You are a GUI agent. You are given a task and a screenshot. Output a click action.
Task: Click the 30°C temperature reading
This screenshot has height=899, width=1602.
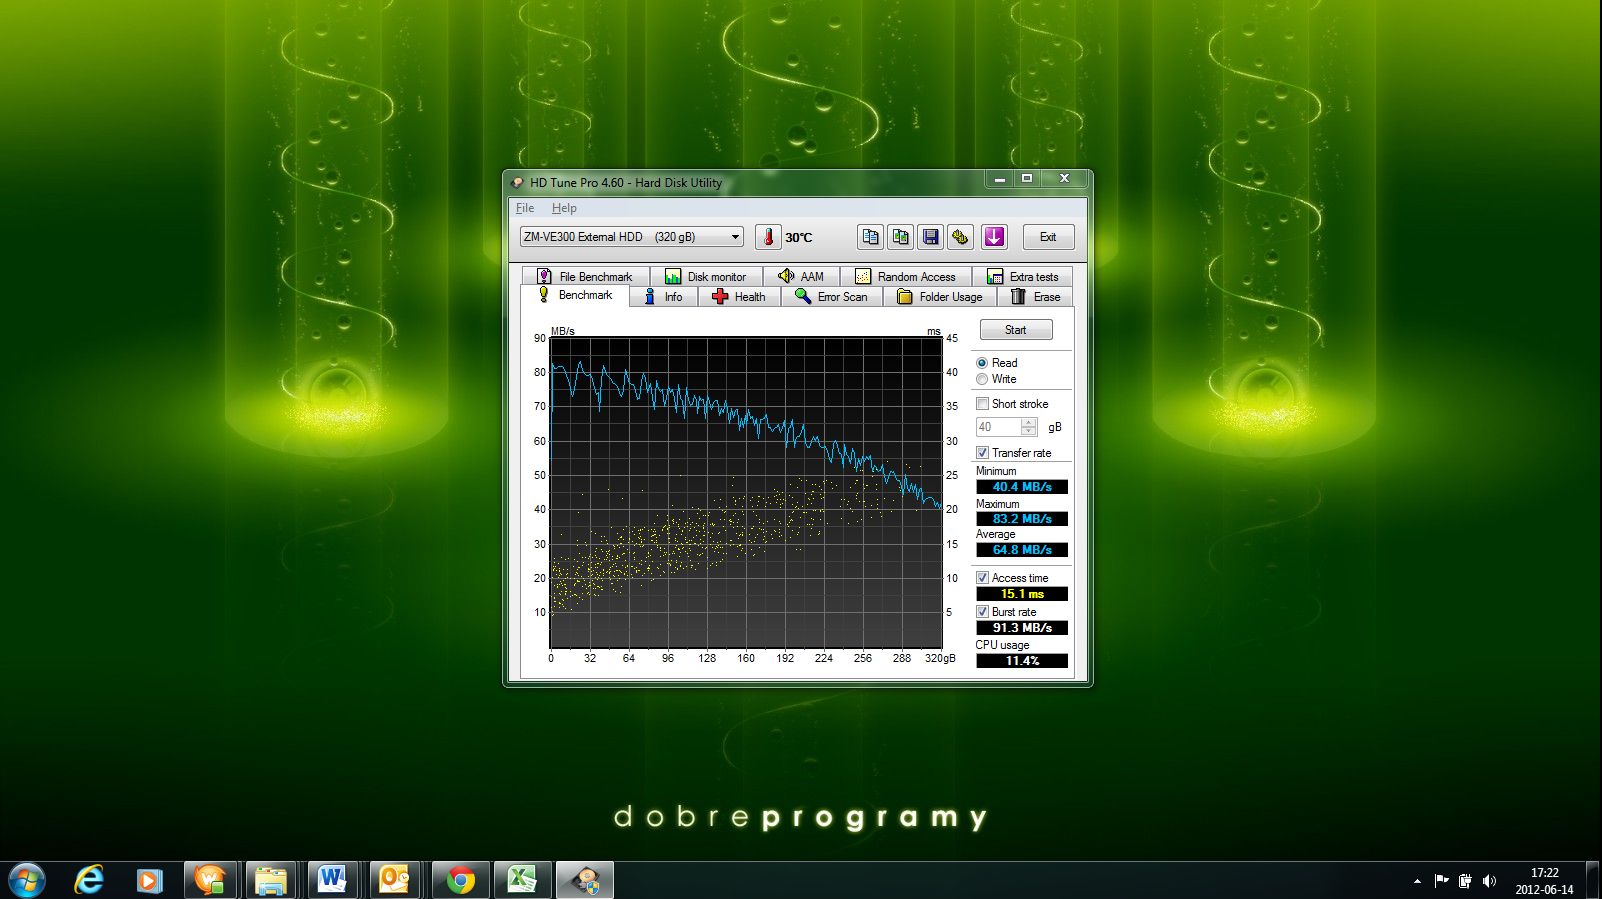(x=799, y=238)
